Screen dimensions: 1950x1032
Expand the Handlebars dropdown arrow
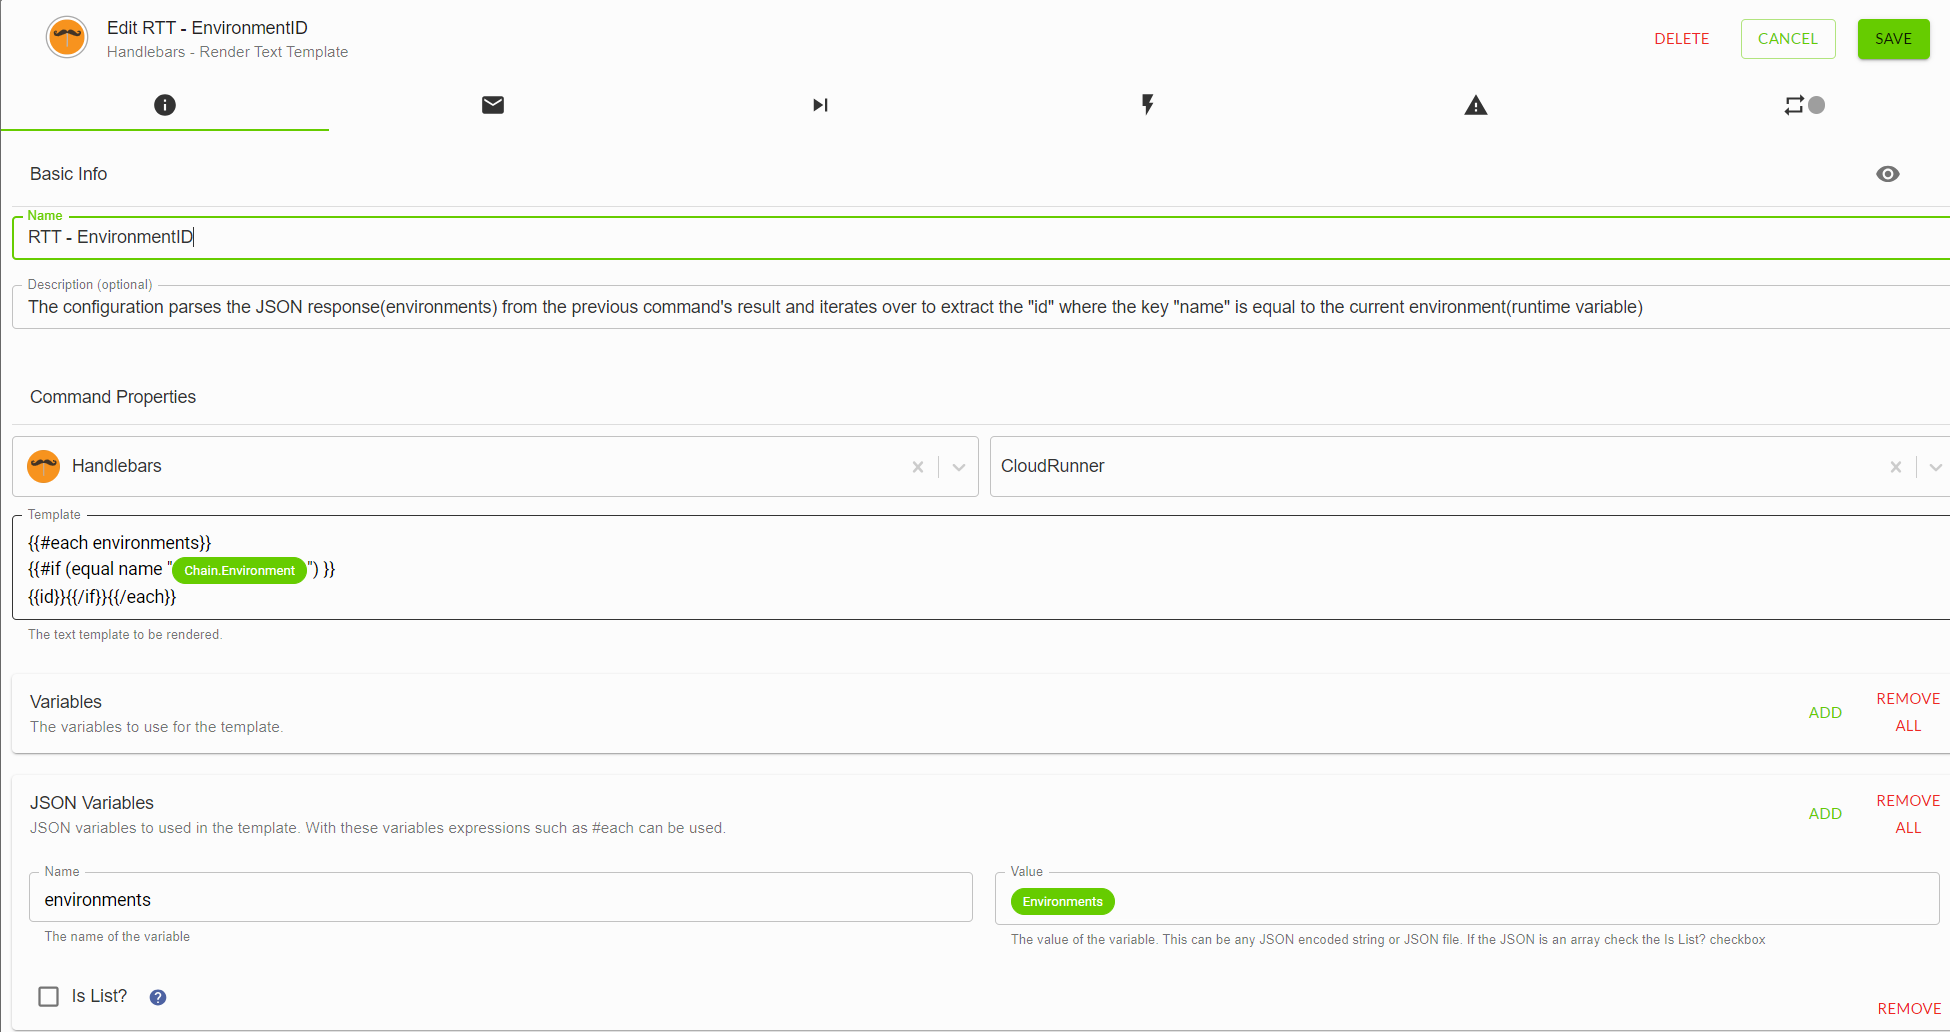[959, 467]
